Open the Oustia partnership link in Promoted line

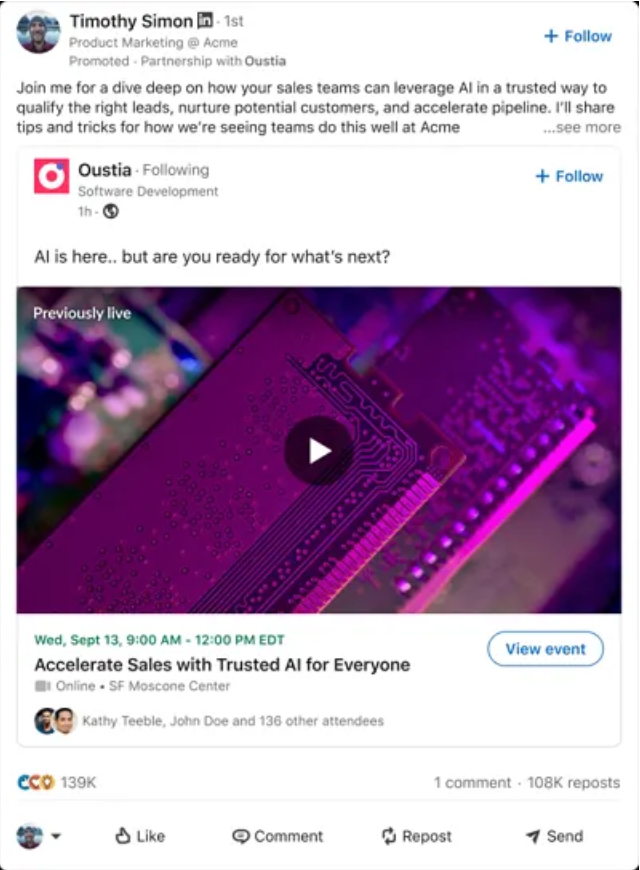click(265, 61)
